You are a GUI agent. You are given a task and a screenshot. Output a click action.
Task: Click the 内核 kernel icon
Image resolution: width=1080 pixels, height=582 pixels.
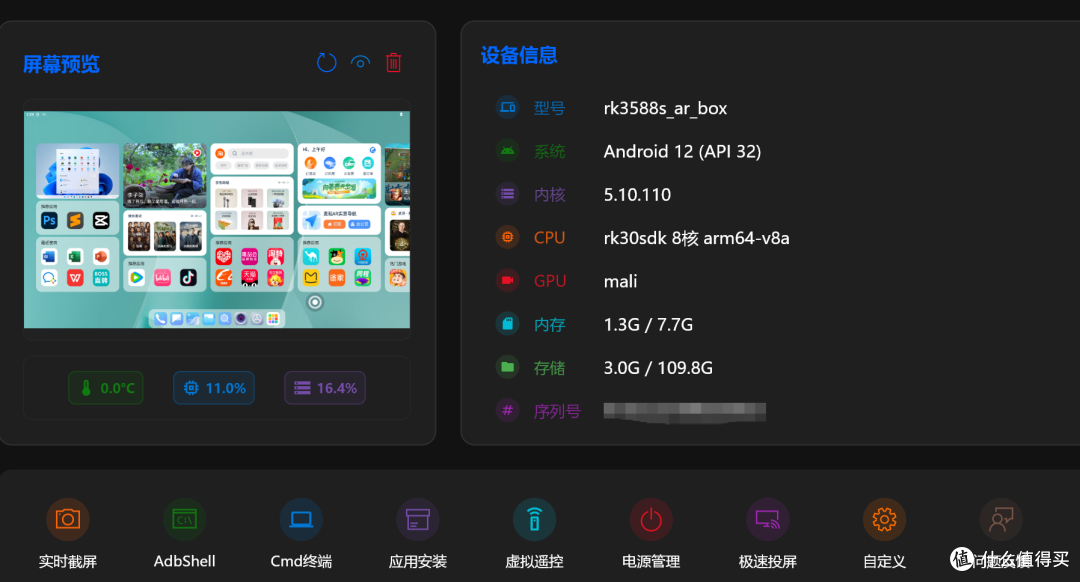[x=508, y=194]
